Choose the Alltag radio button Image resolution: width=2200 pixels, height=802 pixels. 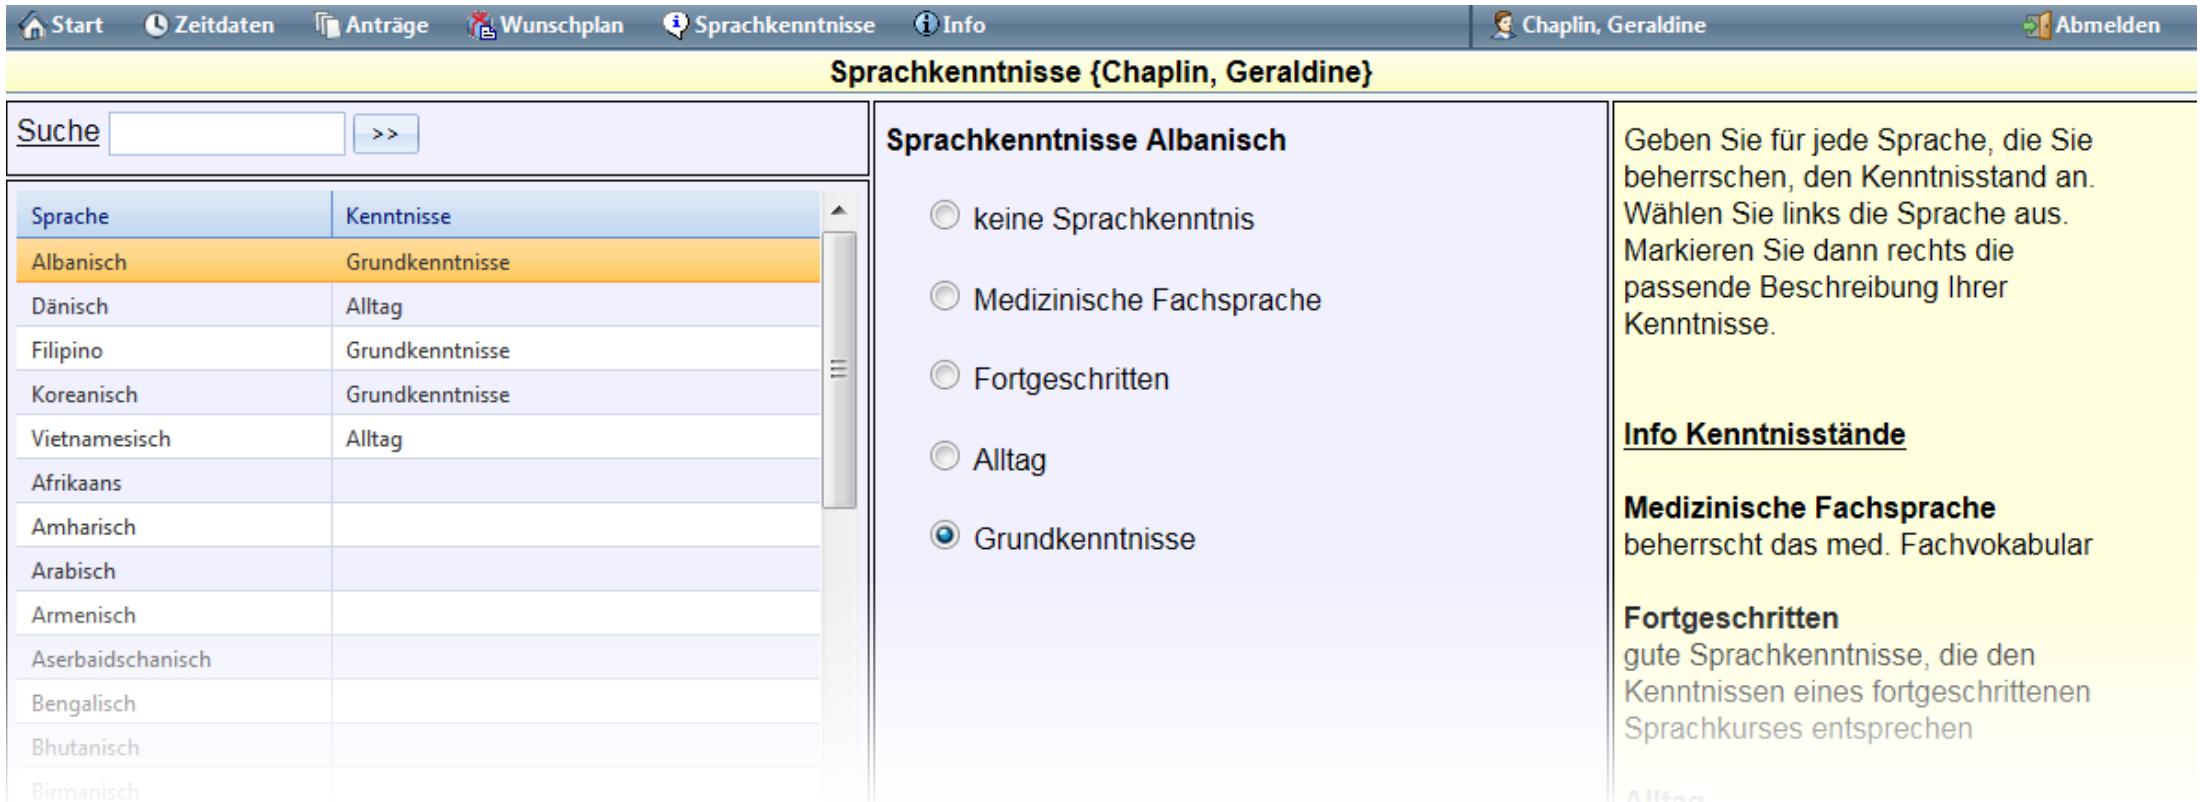(944, 457)
